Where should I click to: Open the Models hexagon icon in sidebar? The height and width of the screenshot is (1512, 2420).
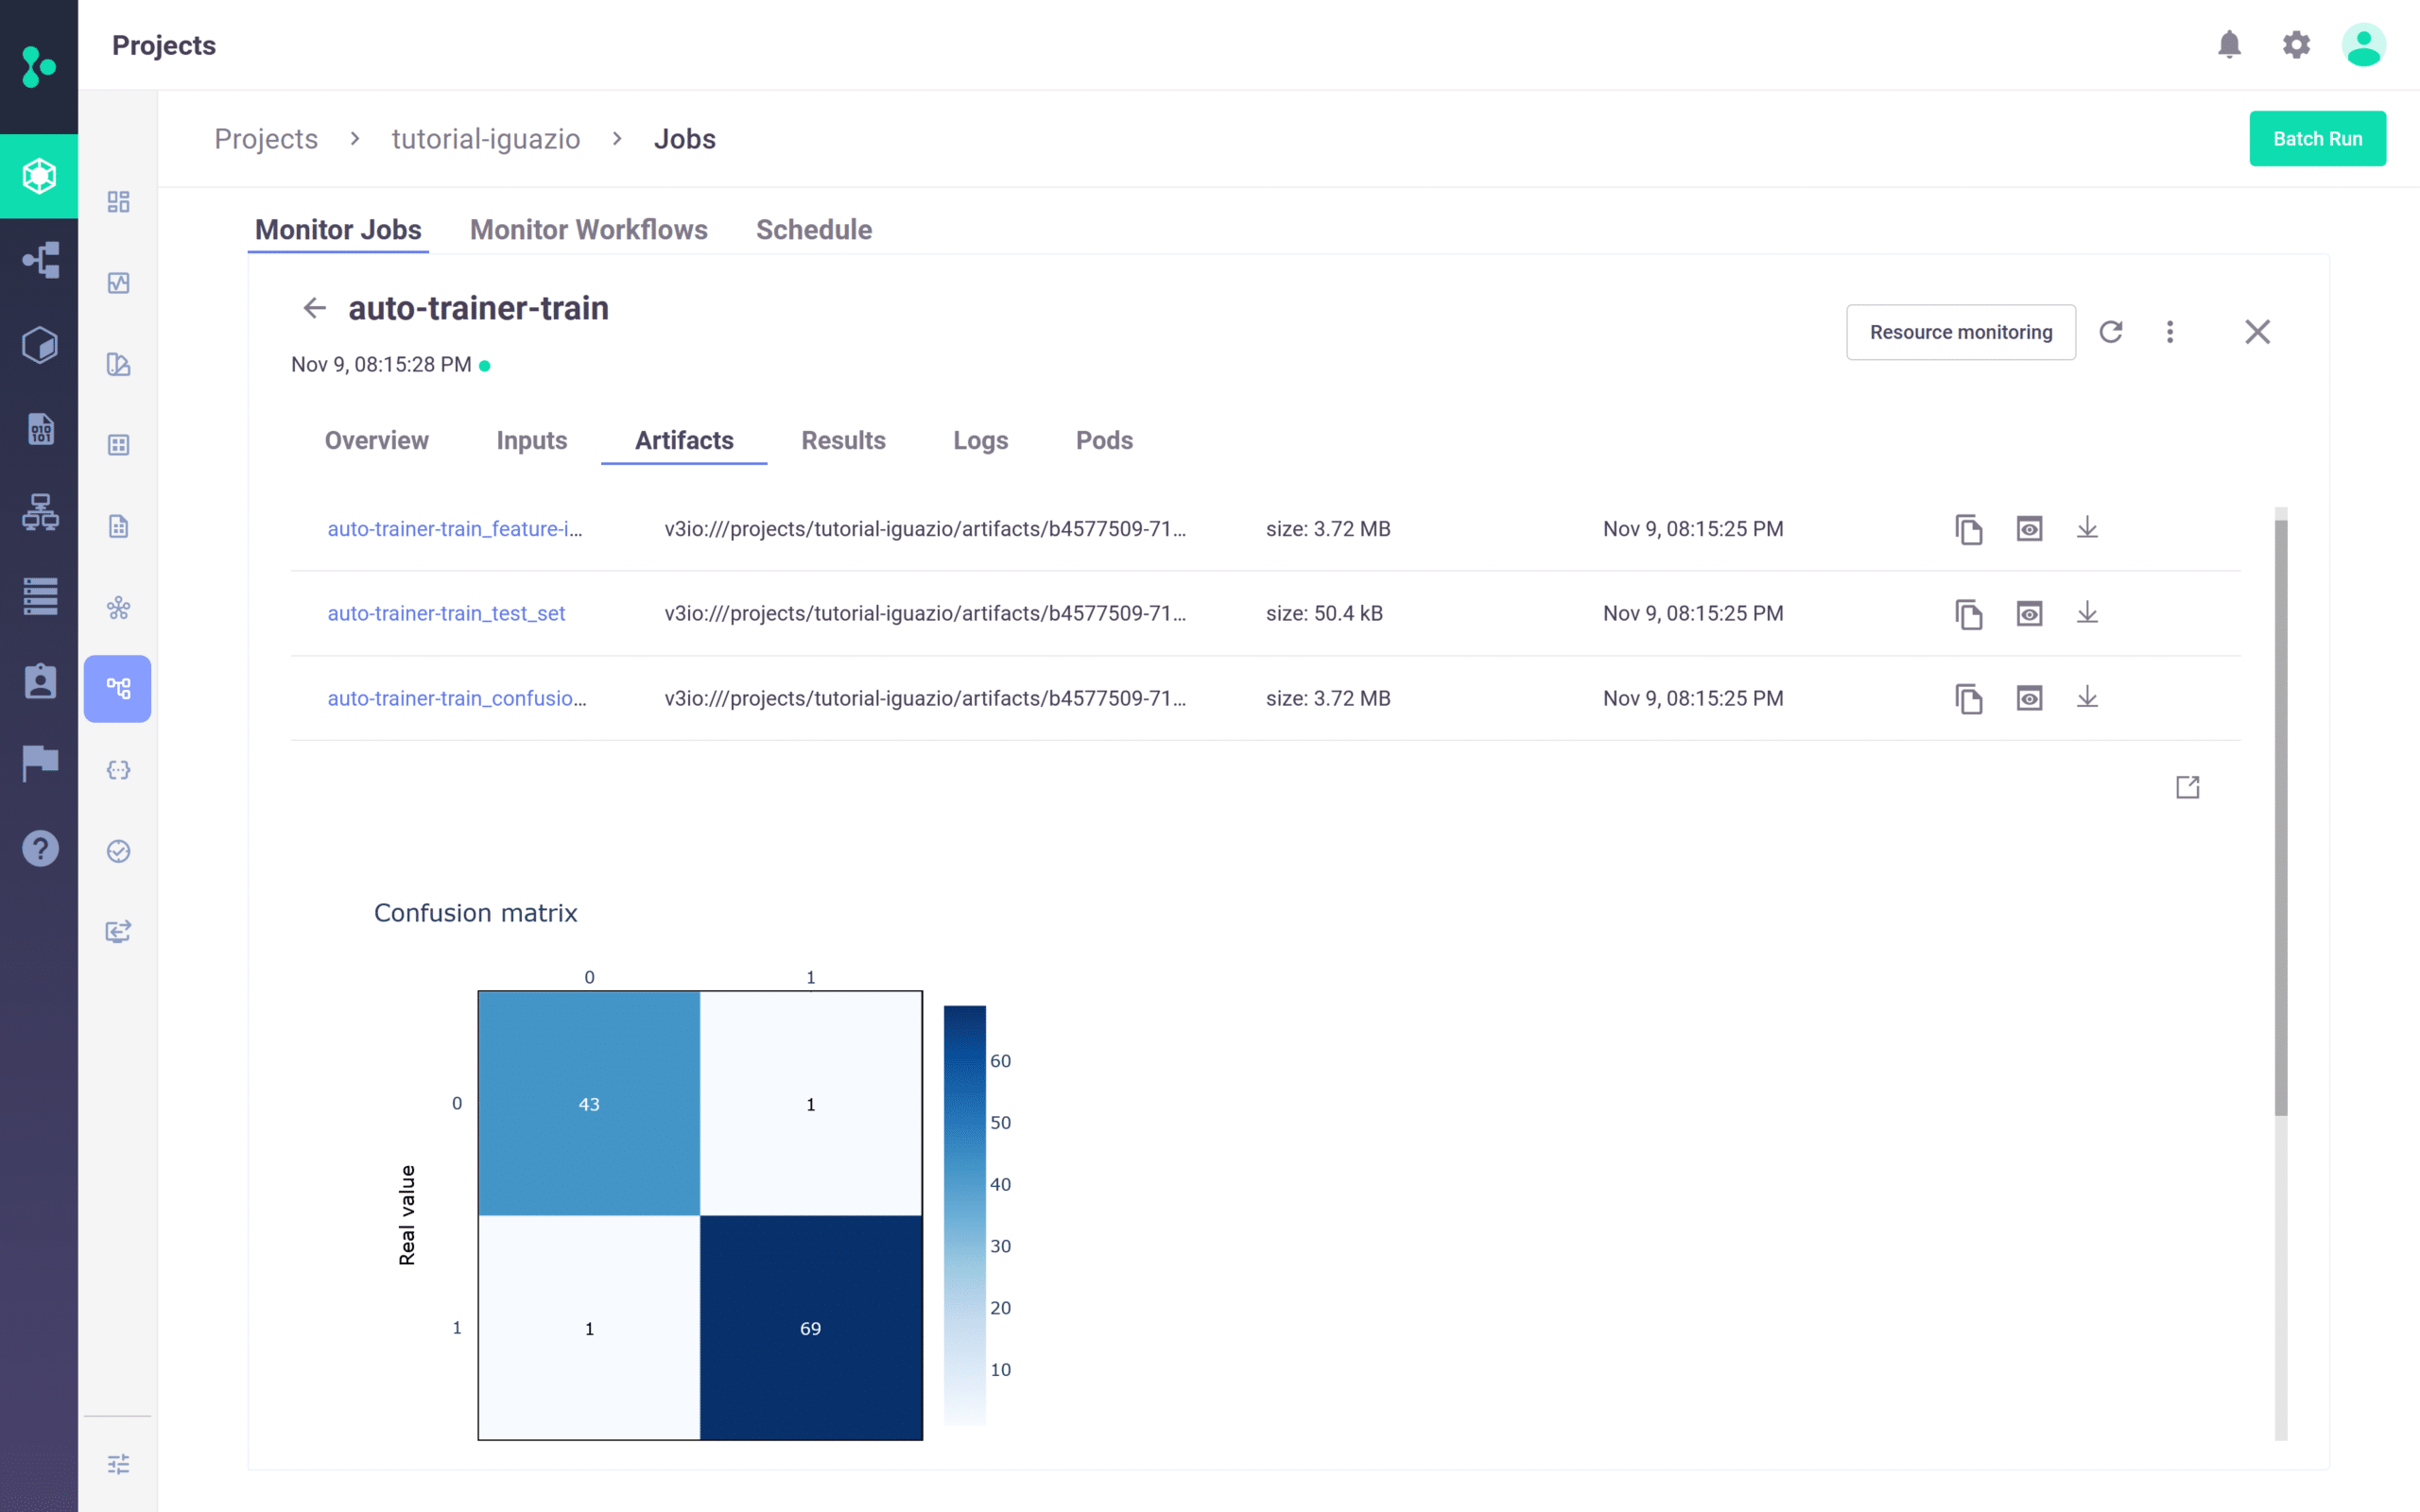[x=40, y=345]
